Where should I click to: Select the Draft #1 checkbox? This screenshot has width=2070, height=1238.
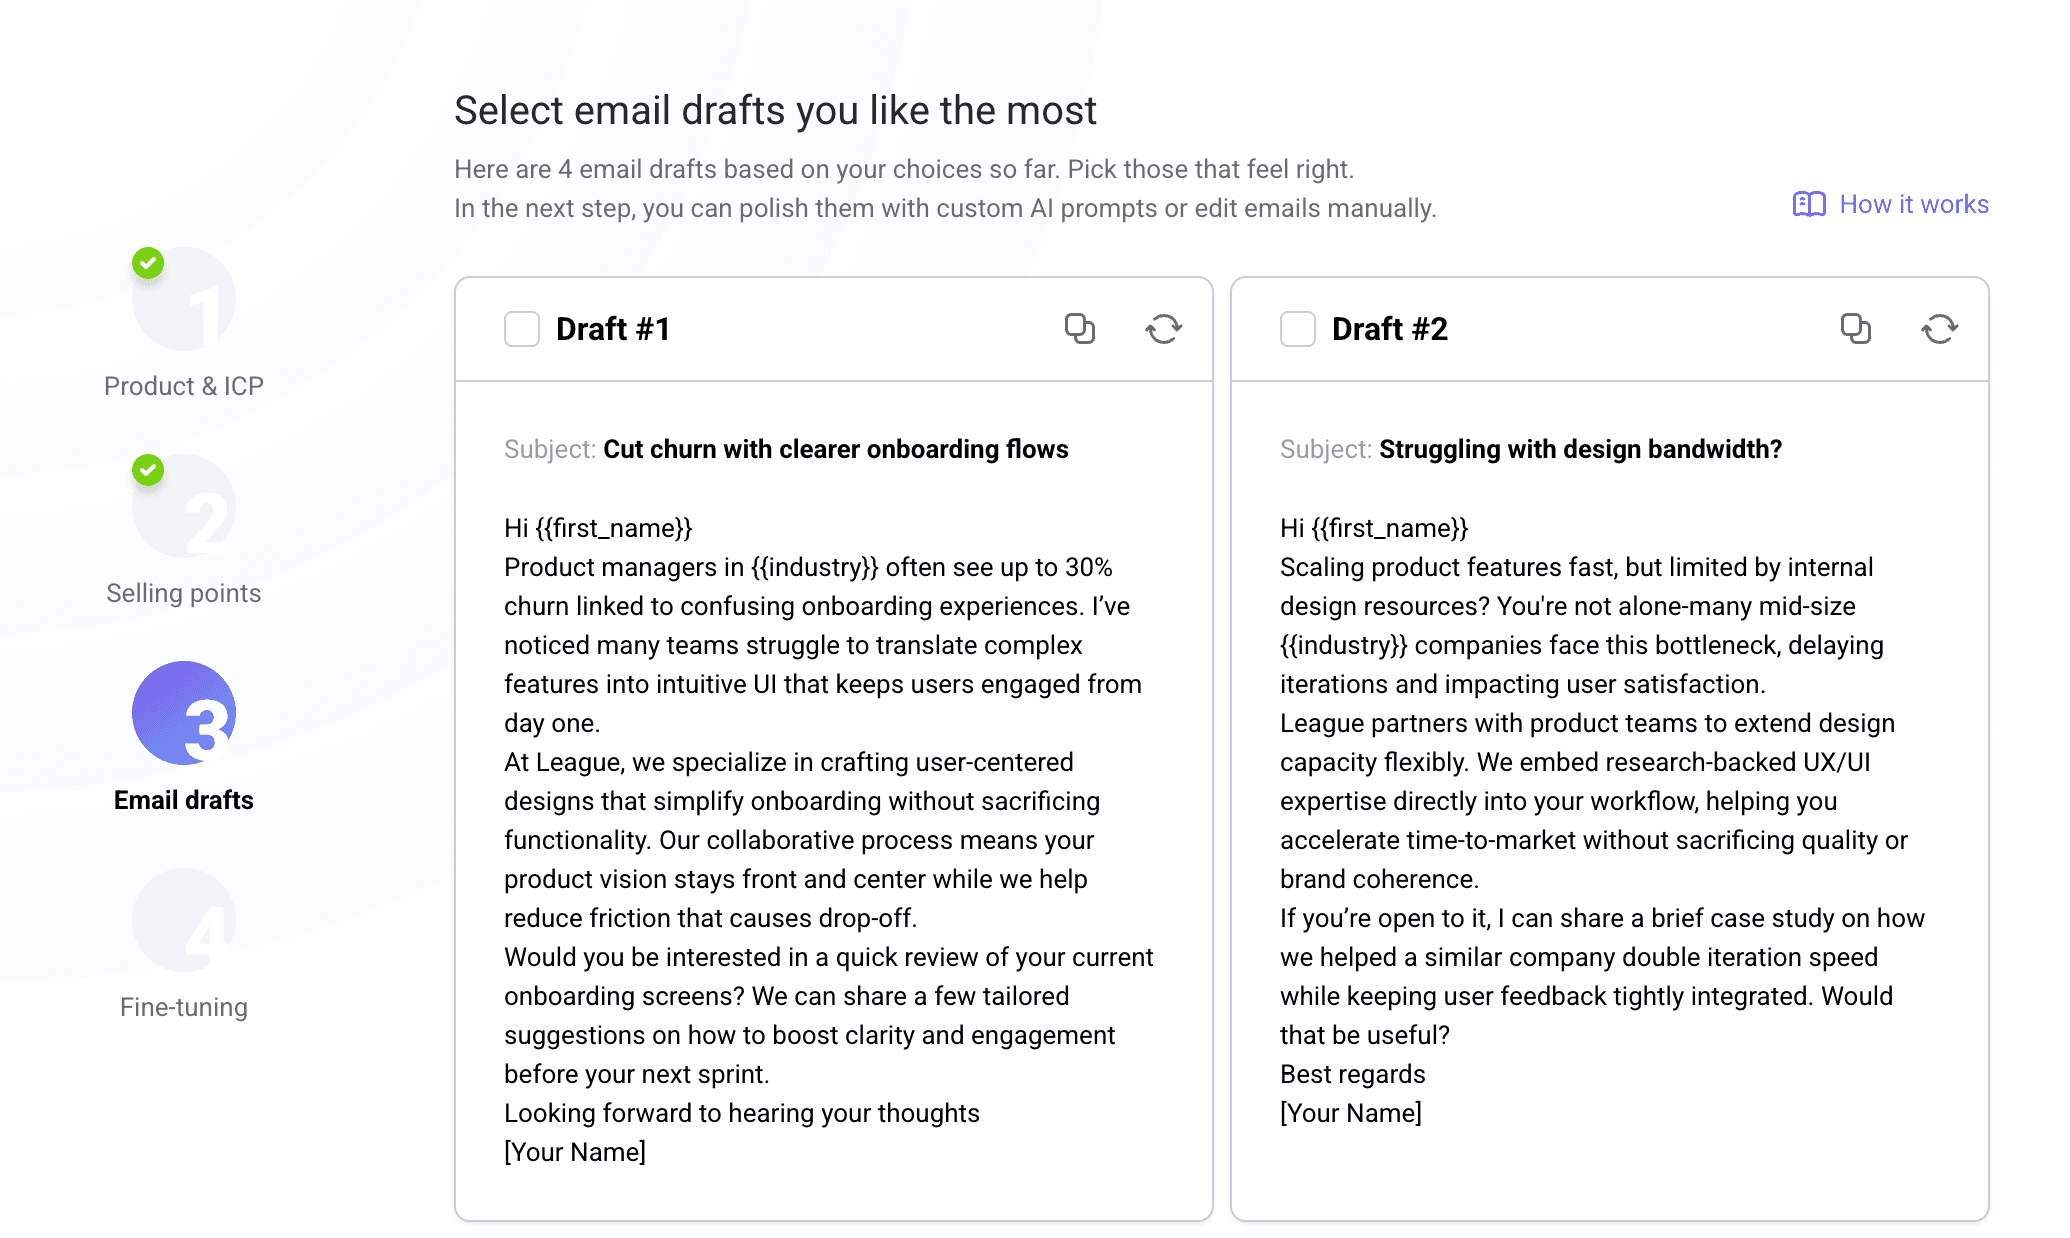[x=522, y=329]
